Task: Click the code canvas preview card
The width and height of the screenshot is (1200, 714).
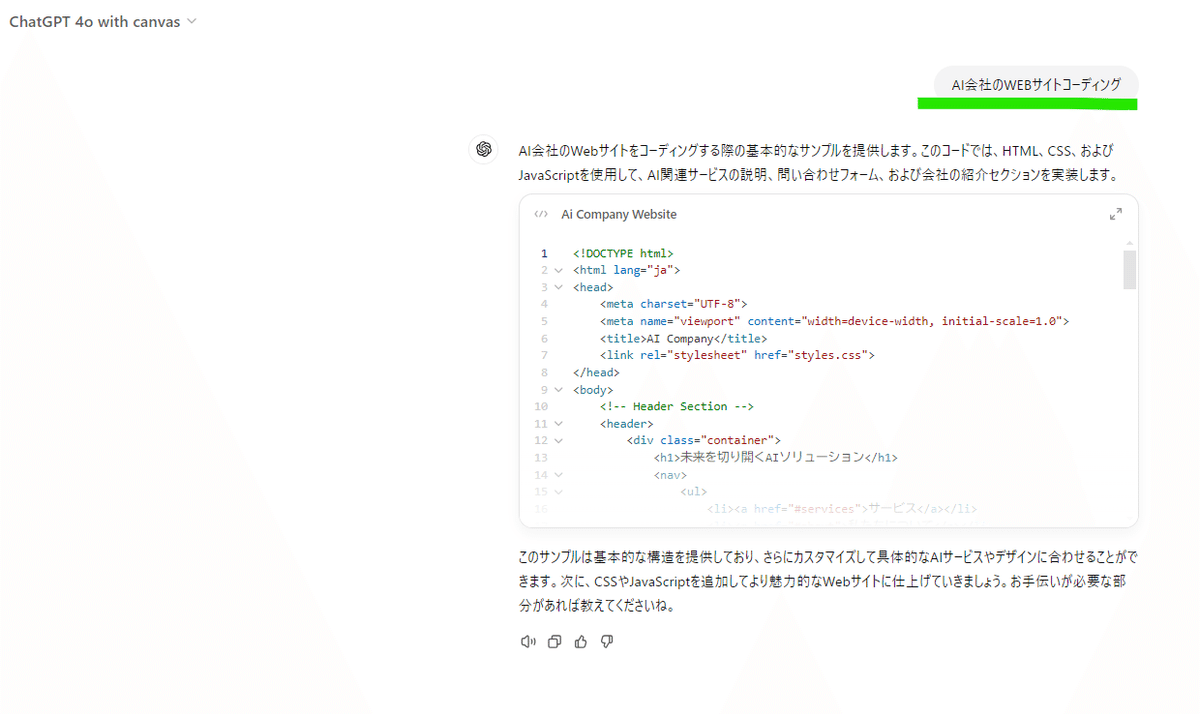Action: click(828, 380)
